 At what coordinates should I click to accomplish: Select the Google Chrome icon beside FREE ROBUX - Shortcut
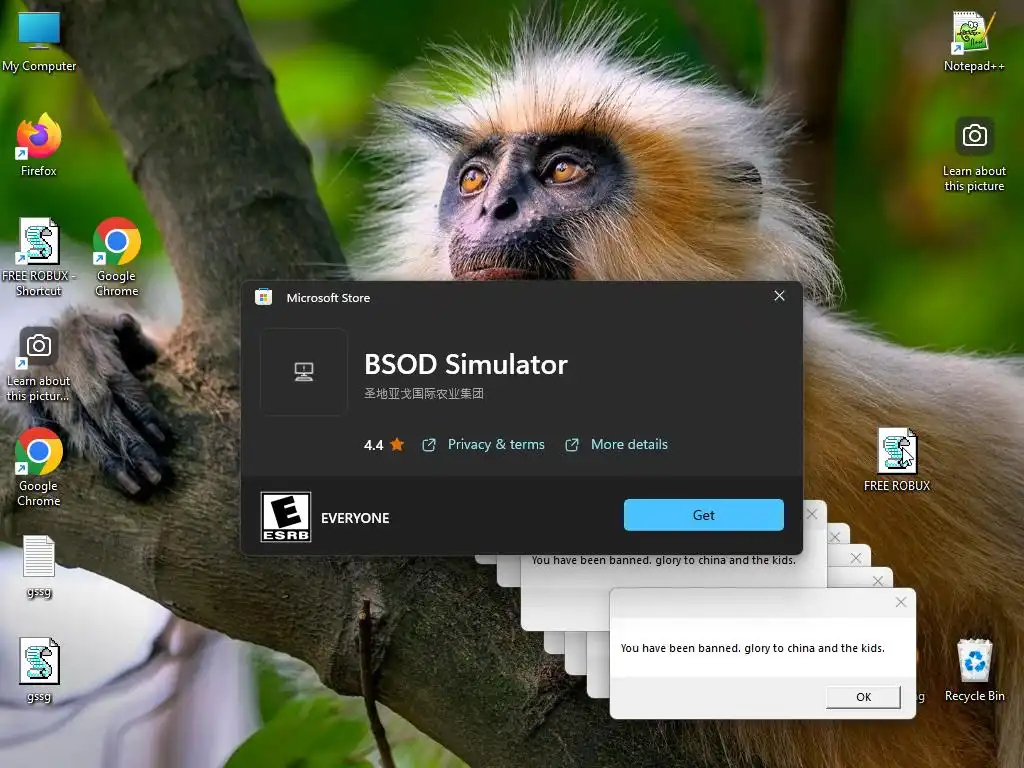(117, 257)
